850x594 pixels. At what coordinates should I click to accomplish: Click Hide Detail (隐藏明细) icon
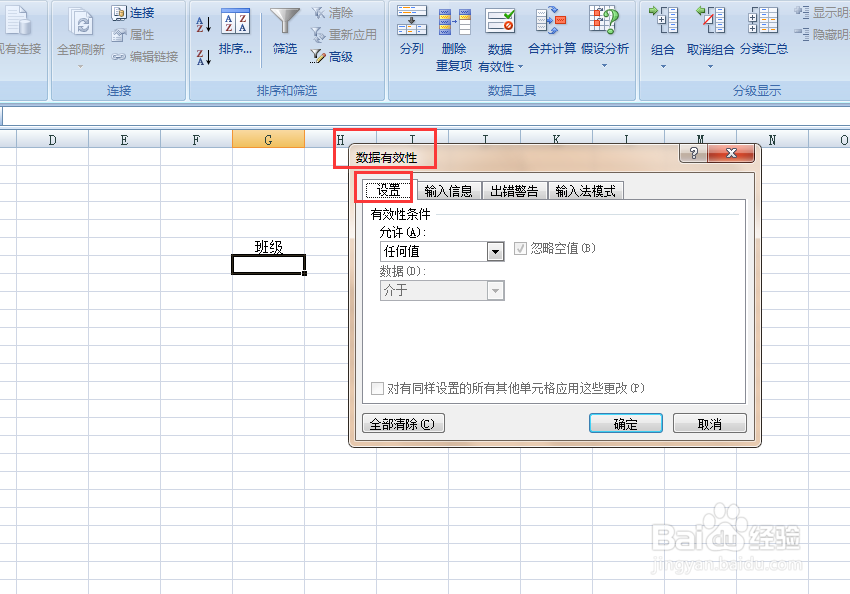point(802,34)
